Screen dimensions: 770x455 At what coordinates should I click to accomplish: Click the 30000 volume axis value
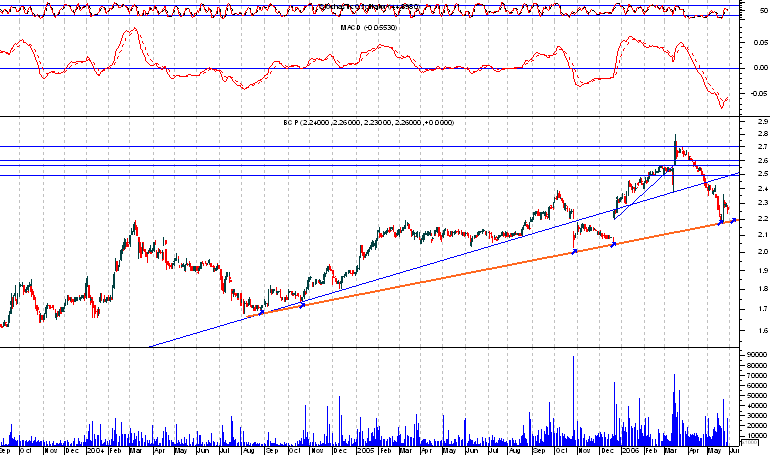pos(757,416)
